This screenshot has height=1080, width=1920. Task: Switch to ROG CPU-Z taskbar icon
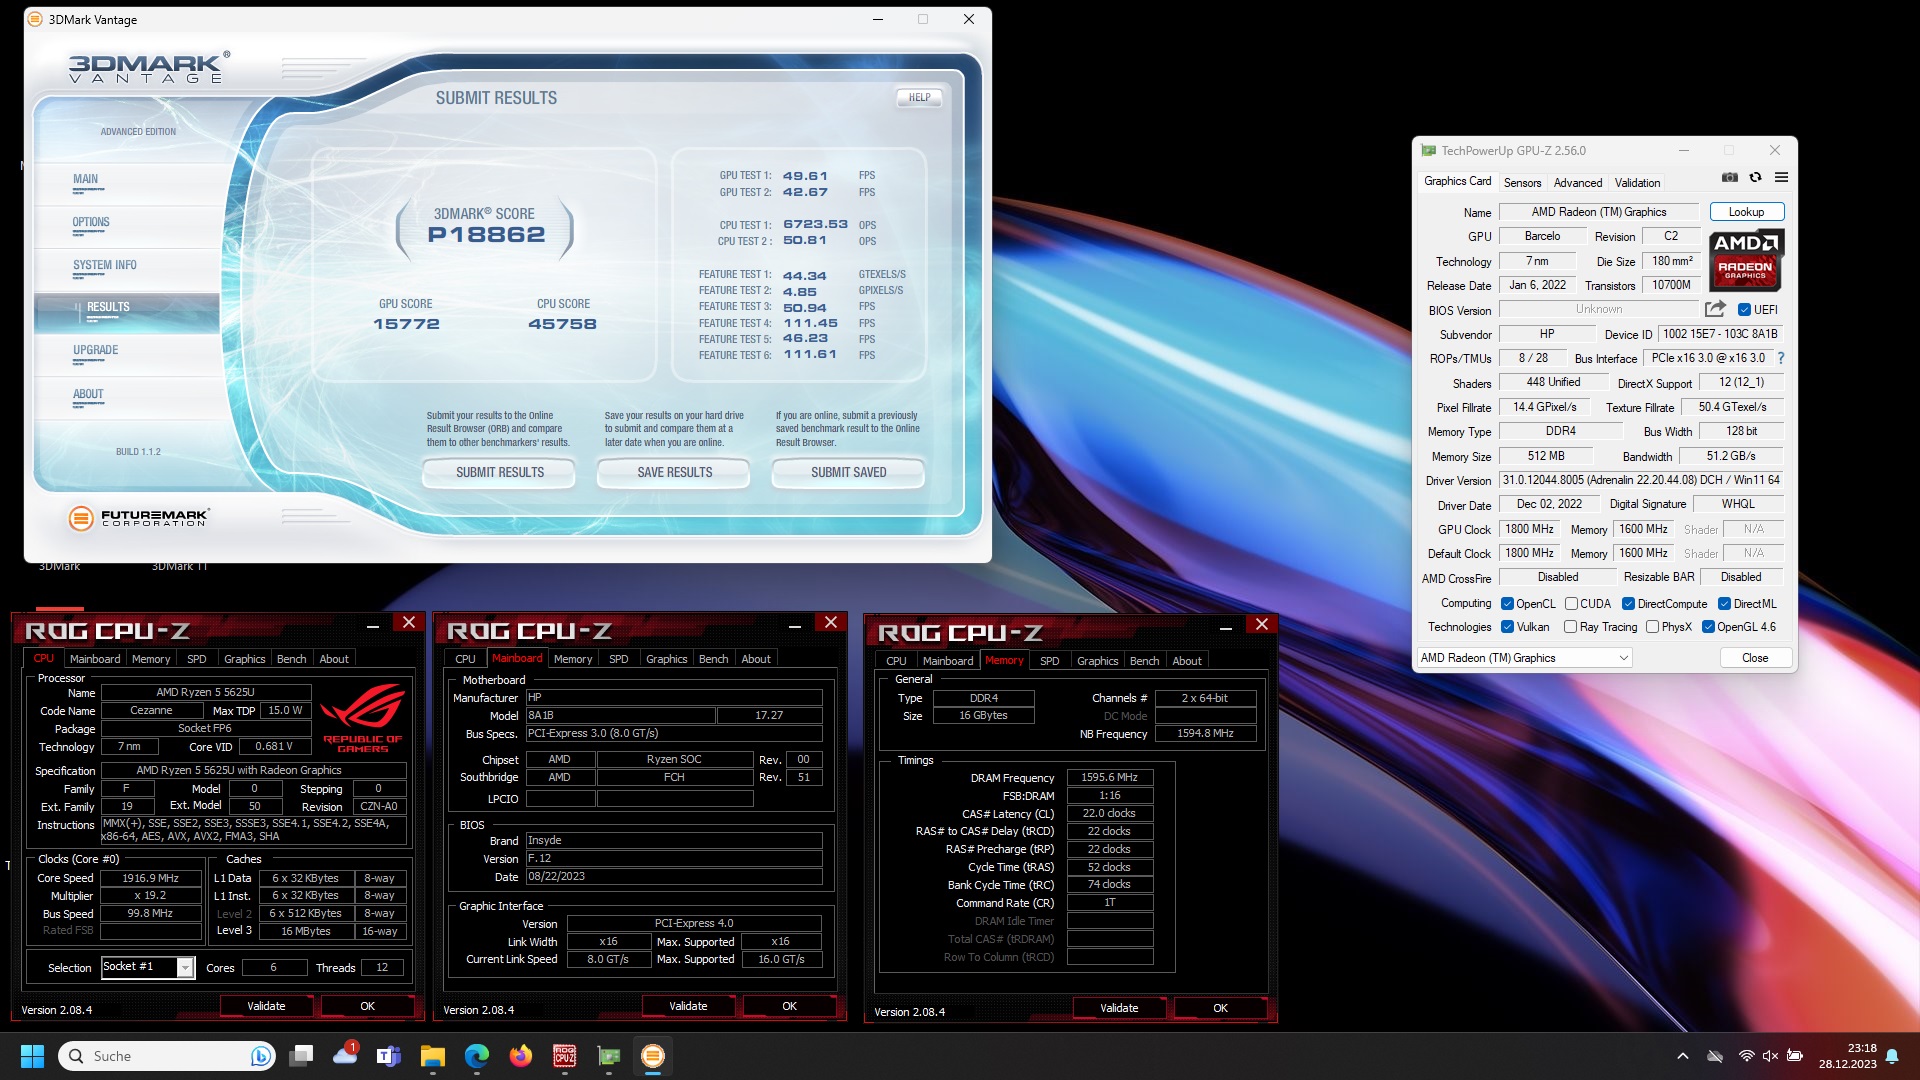tap(565, 1056)
